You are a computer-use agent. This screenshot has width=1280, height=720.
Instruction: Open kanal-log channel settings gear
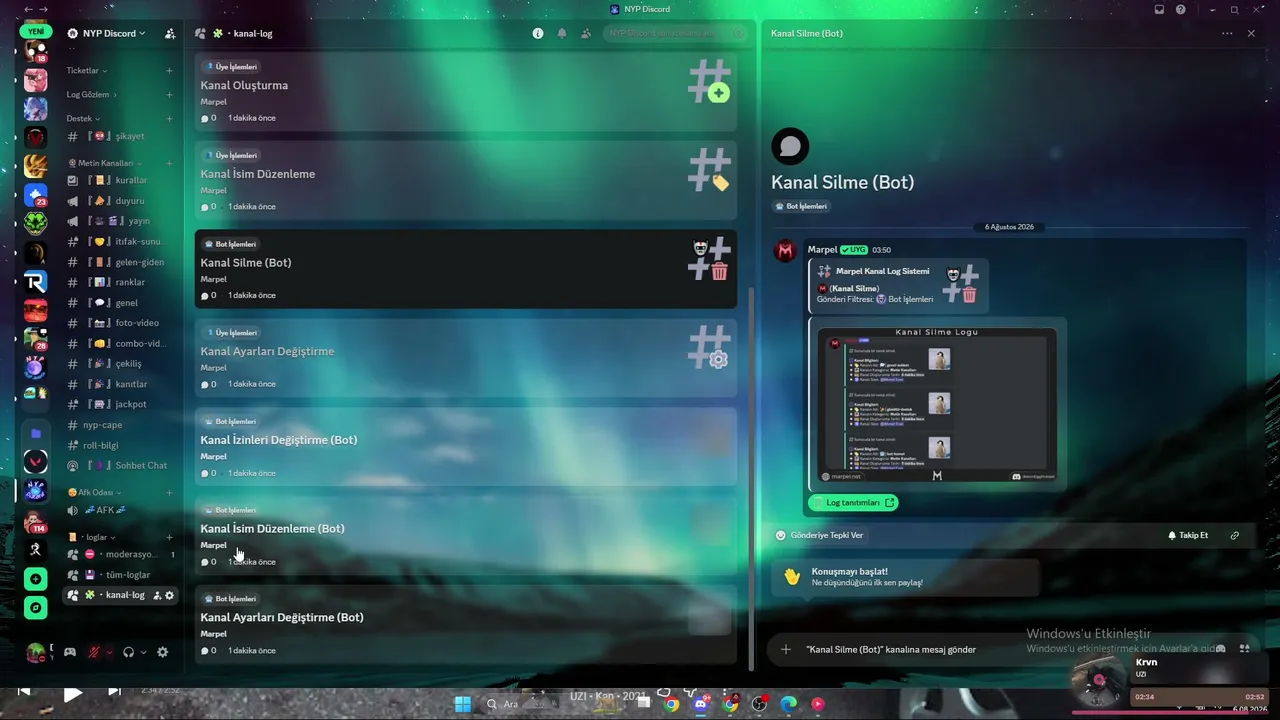tap(169, 595)
